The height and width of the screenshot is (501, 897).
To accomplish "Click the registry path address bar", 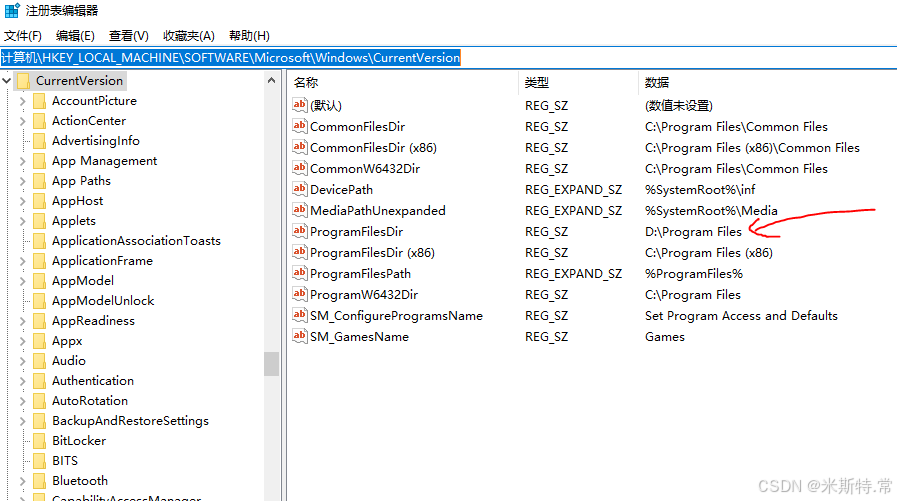I will pyautogui.click(x=448, y=58).
